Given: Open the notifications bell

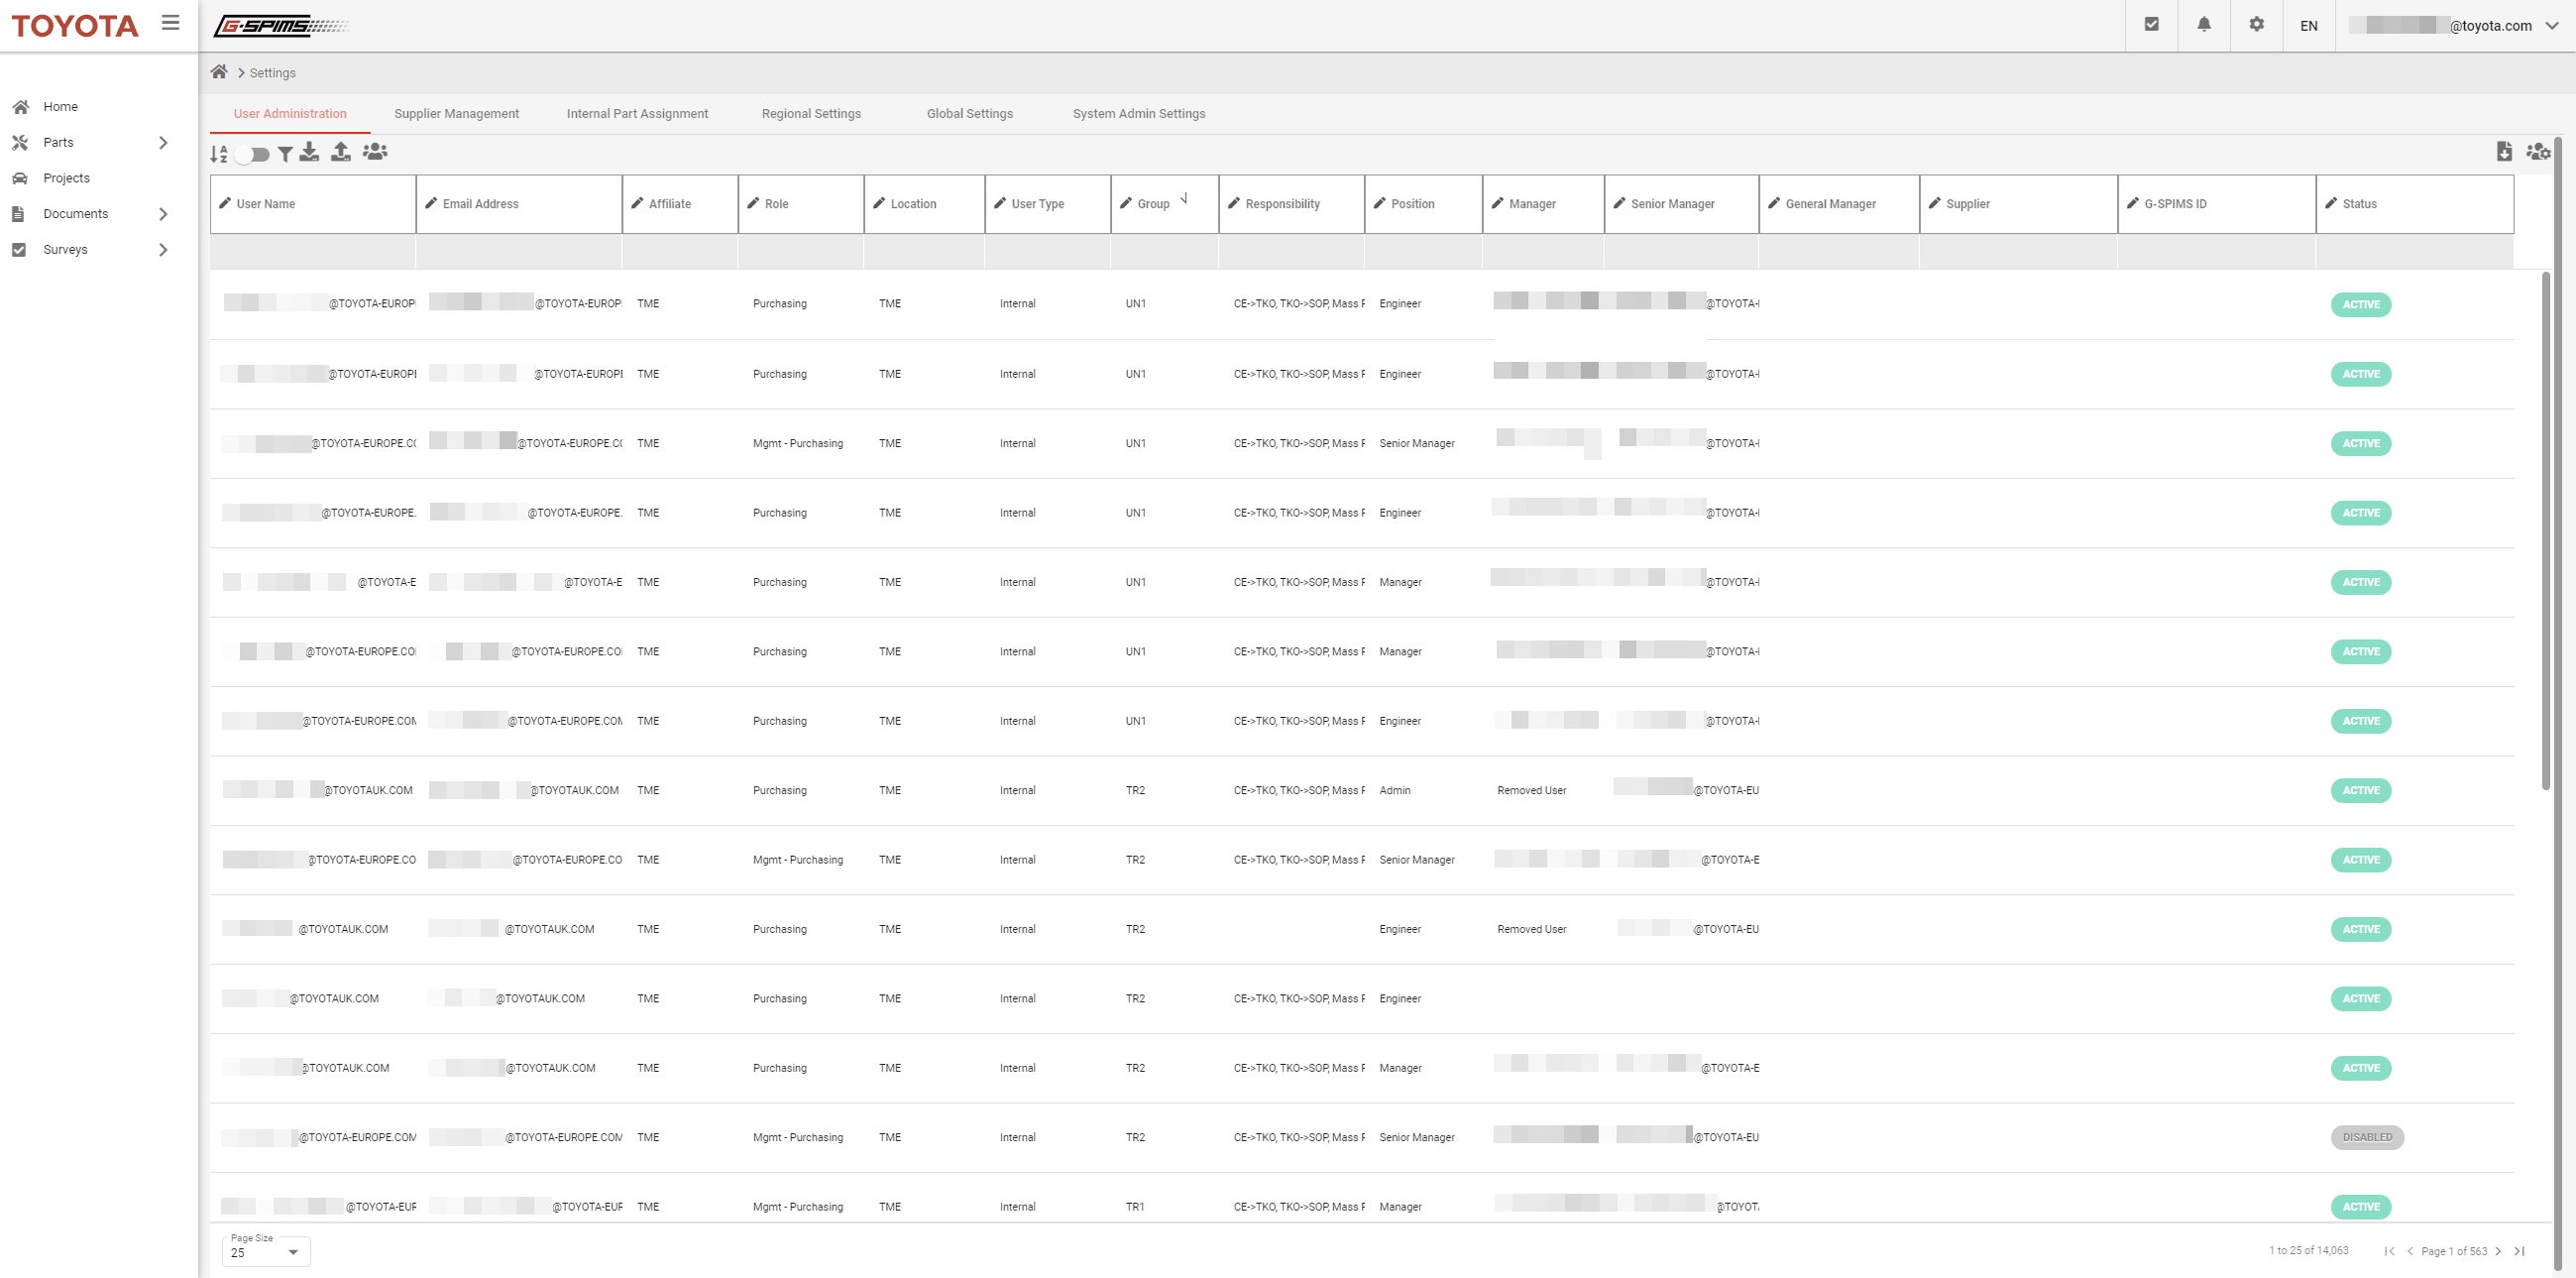Looking at the screenshot, I should point(2204,25).
